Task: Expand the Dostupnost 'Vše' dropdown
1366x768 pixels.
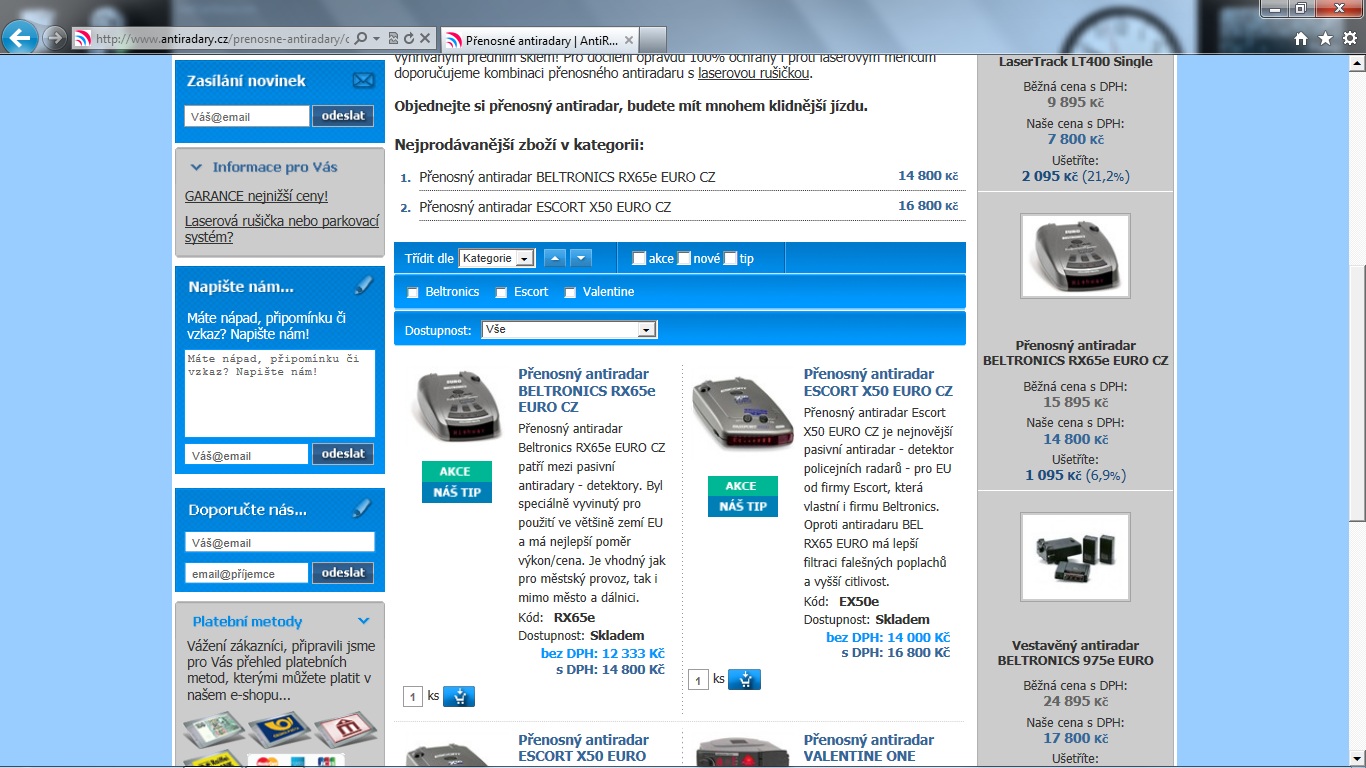Action: coord(568,329)
